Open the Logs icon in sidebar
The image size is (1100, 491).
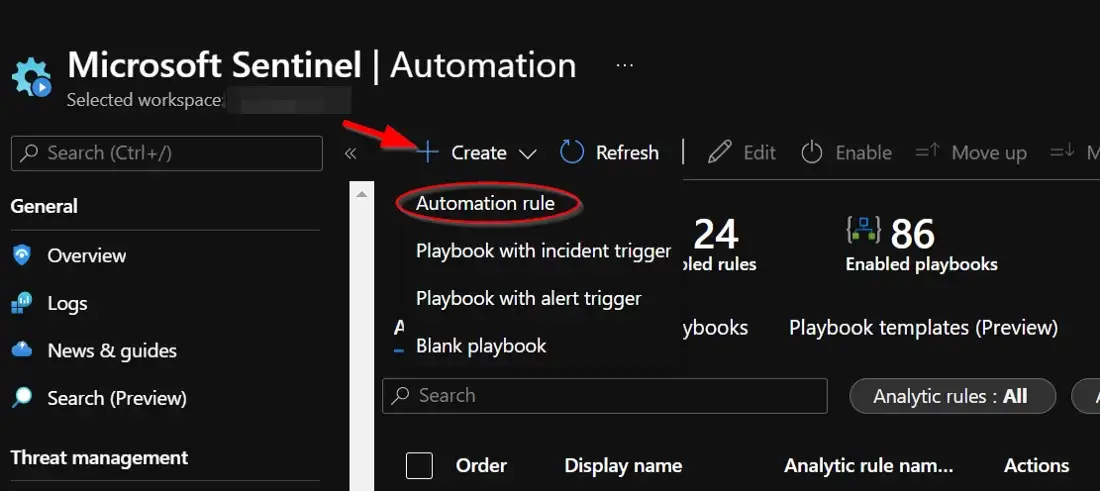pos(22,304)
